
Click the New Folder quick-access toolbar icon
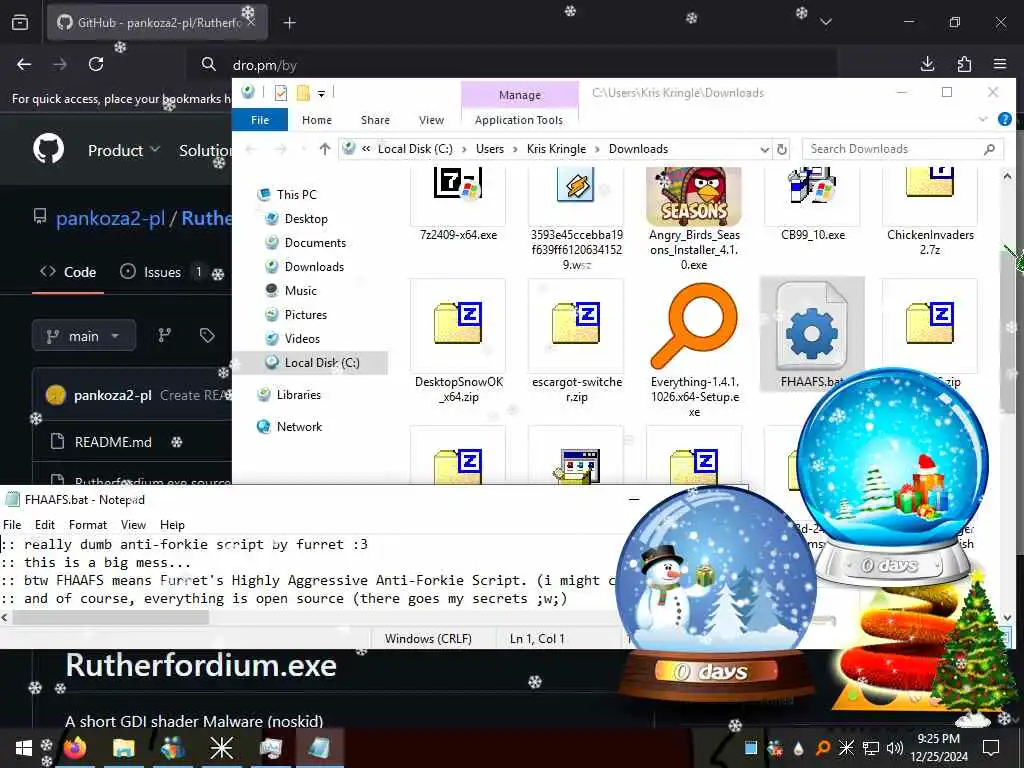click(x=303, y=93)
